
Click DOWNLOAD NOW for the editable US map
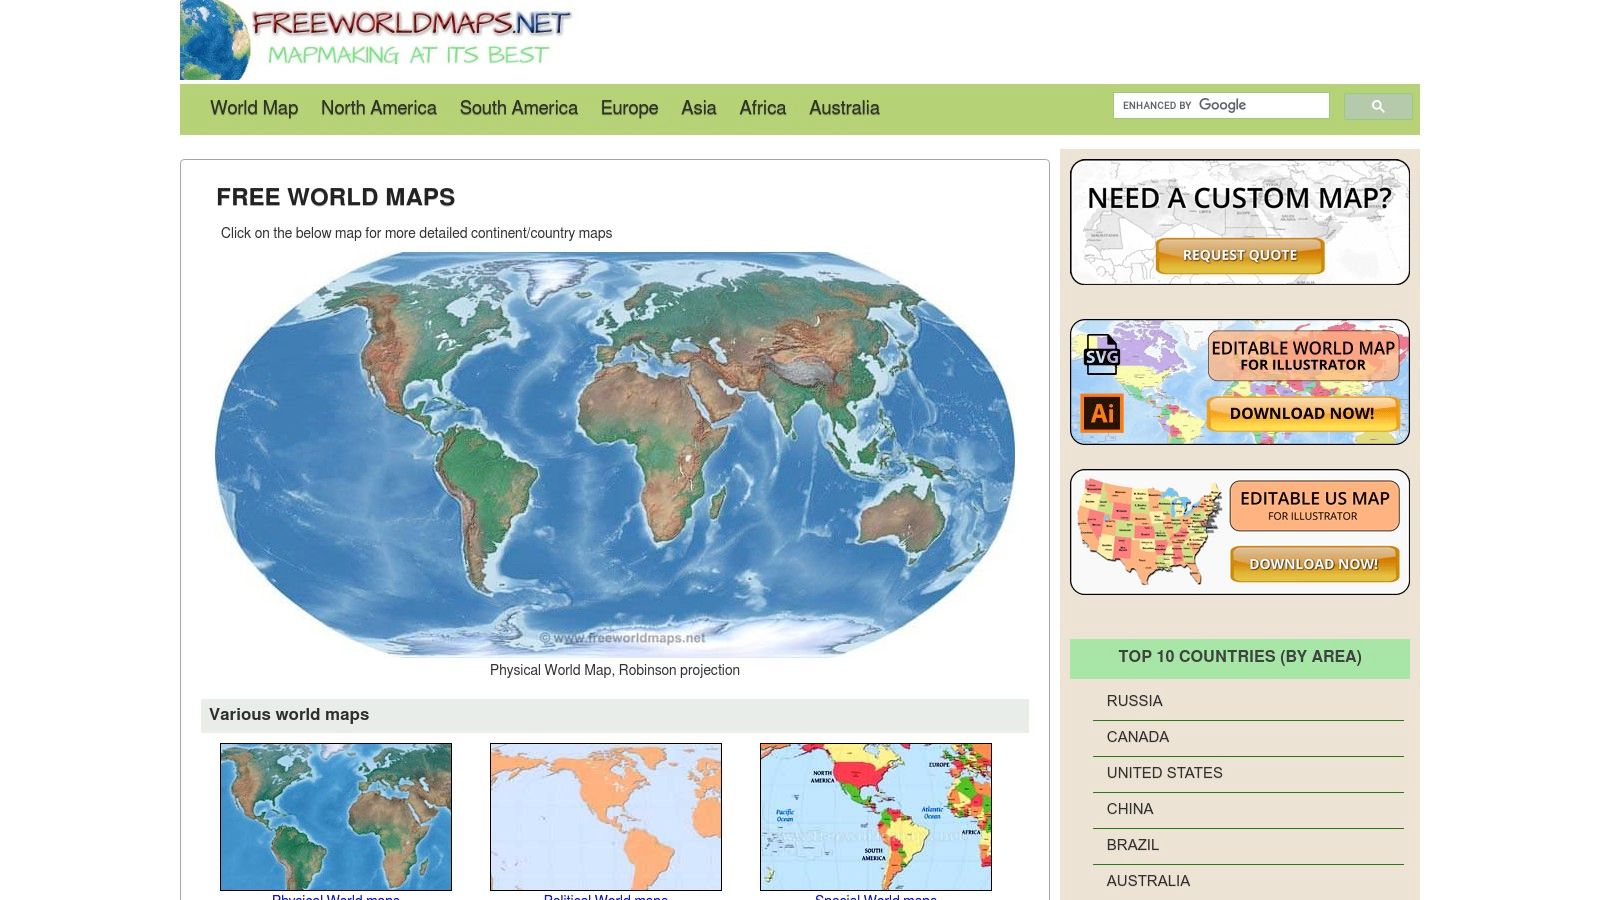1313,564
